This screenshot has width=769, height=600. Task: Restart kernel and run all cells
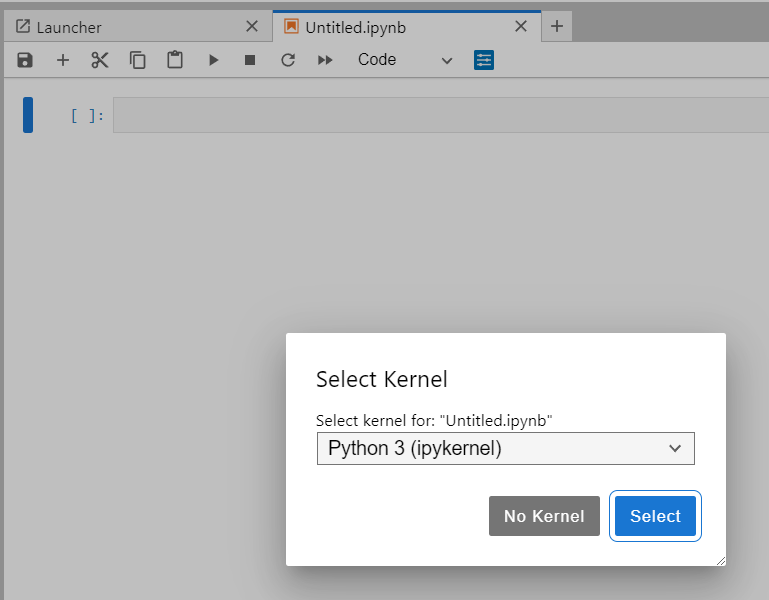pyautogui.click(x=325, y=60)
